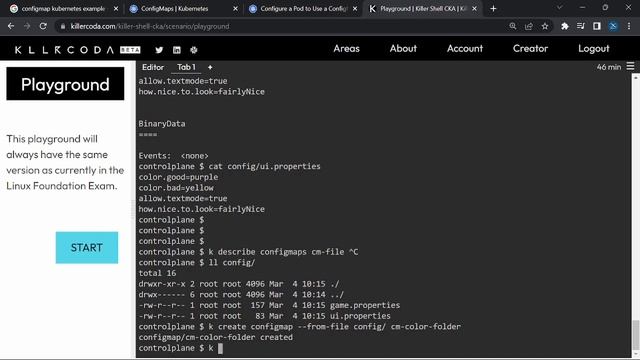The height and width of the screenshot is (360, 640).
Task: Click the START button
Action: (x=87, y=248)
